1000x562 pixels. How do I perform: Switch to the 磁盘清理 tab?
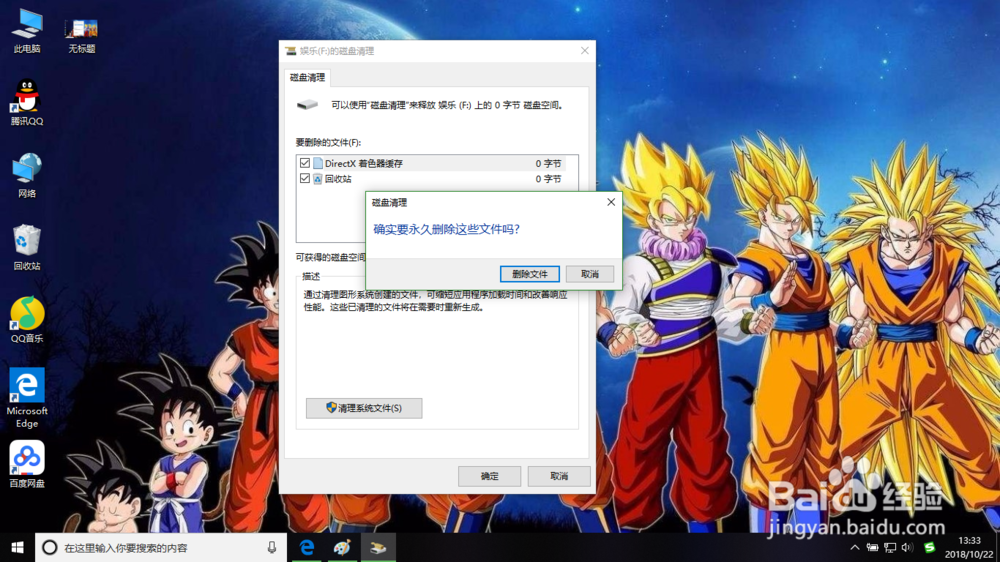pos(307,77)
